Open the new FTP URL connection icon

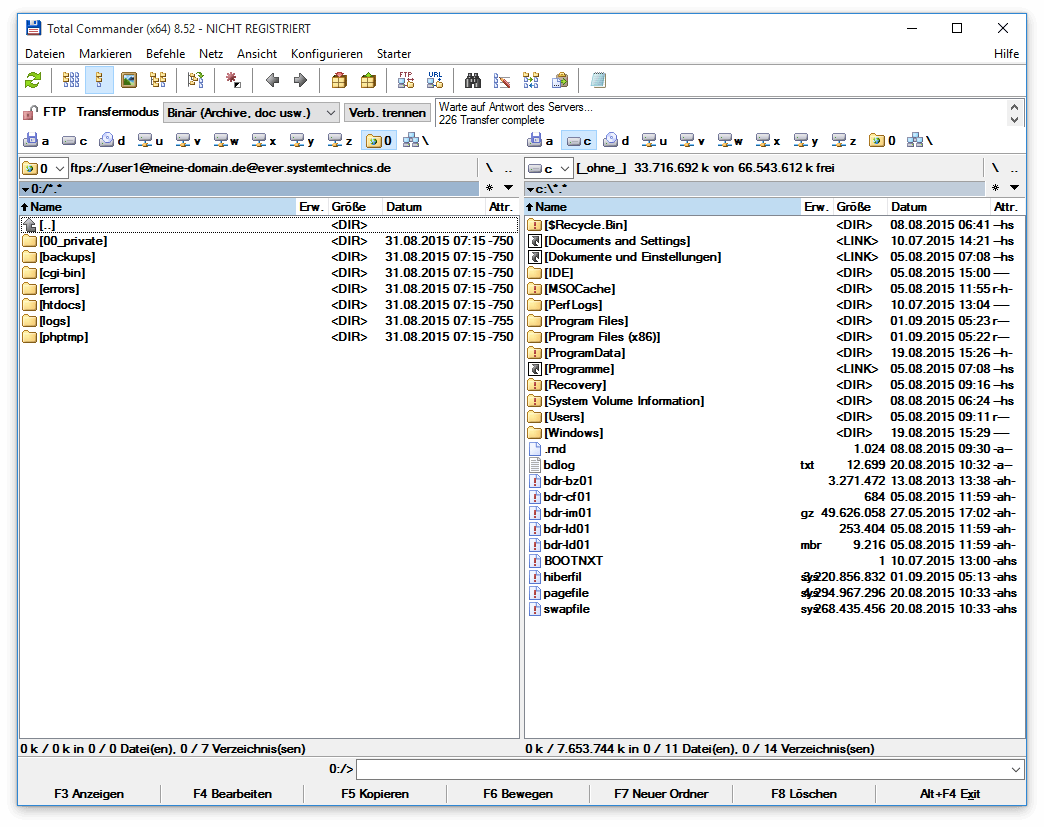(435, 81)
